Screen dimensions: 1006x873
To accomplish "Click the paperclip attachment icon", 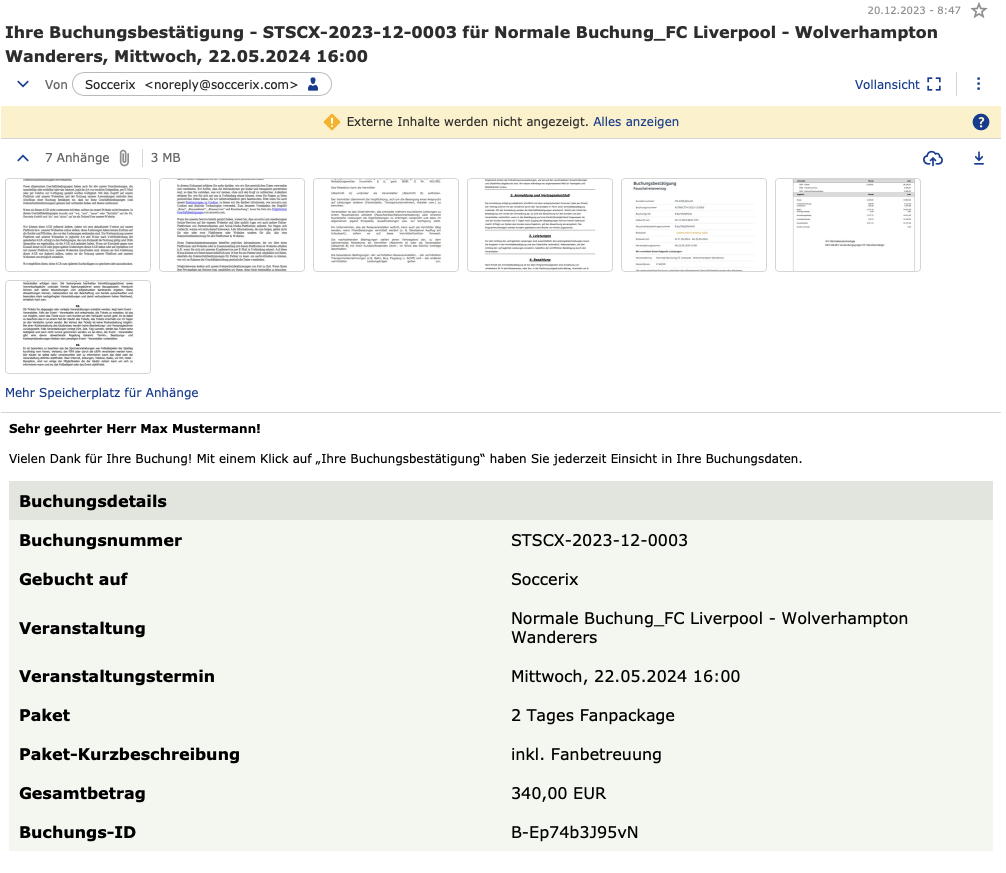I will click(124, 158).
